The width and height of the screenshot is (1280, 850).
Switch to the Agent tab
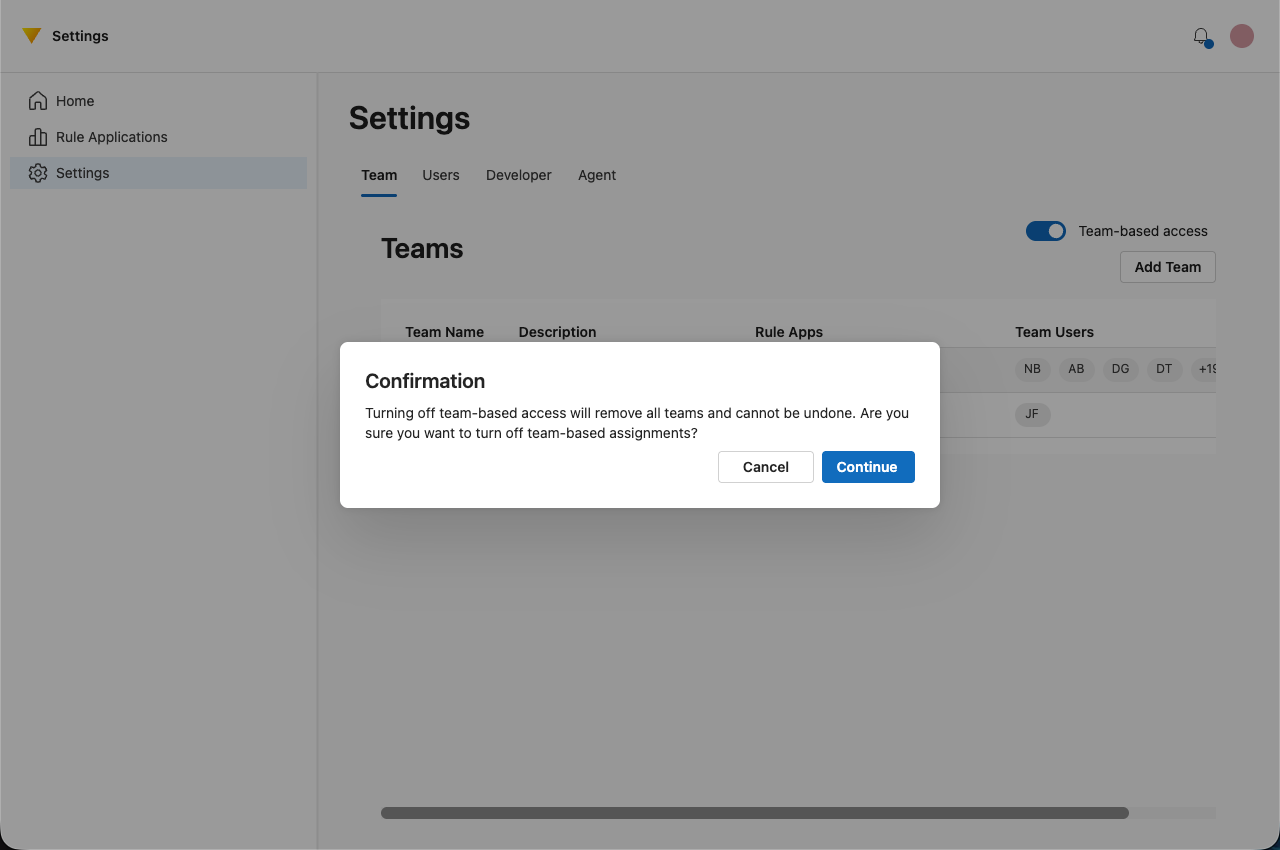(596, 175)
